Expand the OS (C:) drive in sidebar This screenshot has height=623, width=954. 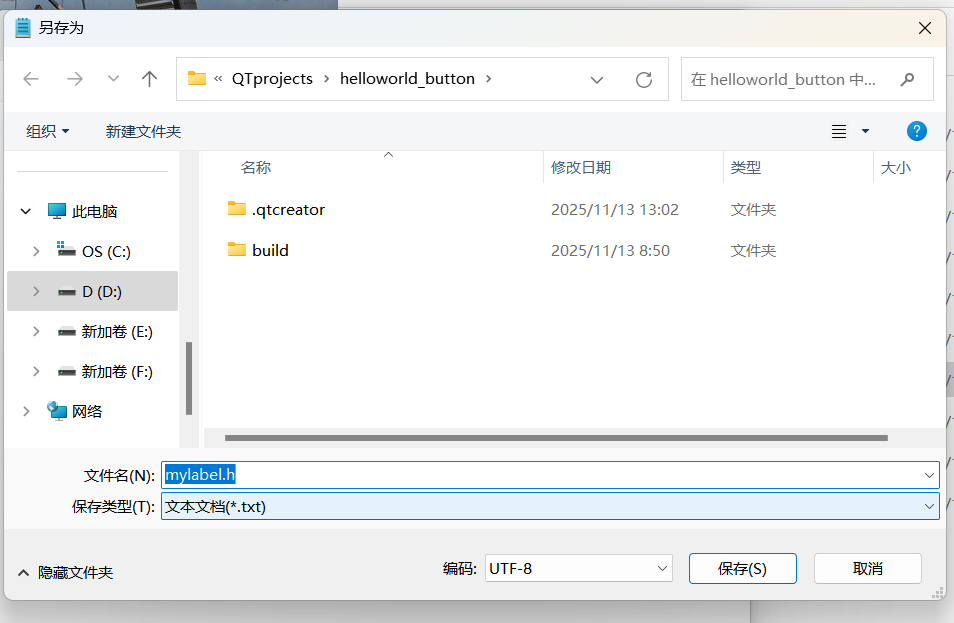click(x=37, y=251)
